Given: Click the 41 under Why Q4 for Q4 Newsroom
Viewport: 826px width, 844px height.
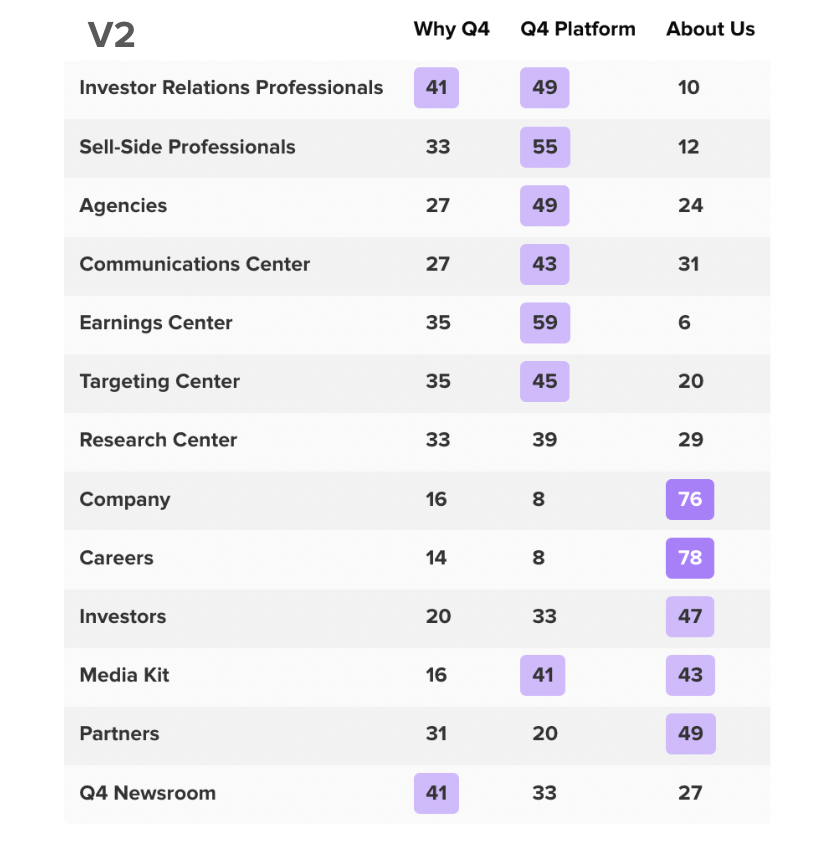Looking at the screenshot, I should point(436,793).
